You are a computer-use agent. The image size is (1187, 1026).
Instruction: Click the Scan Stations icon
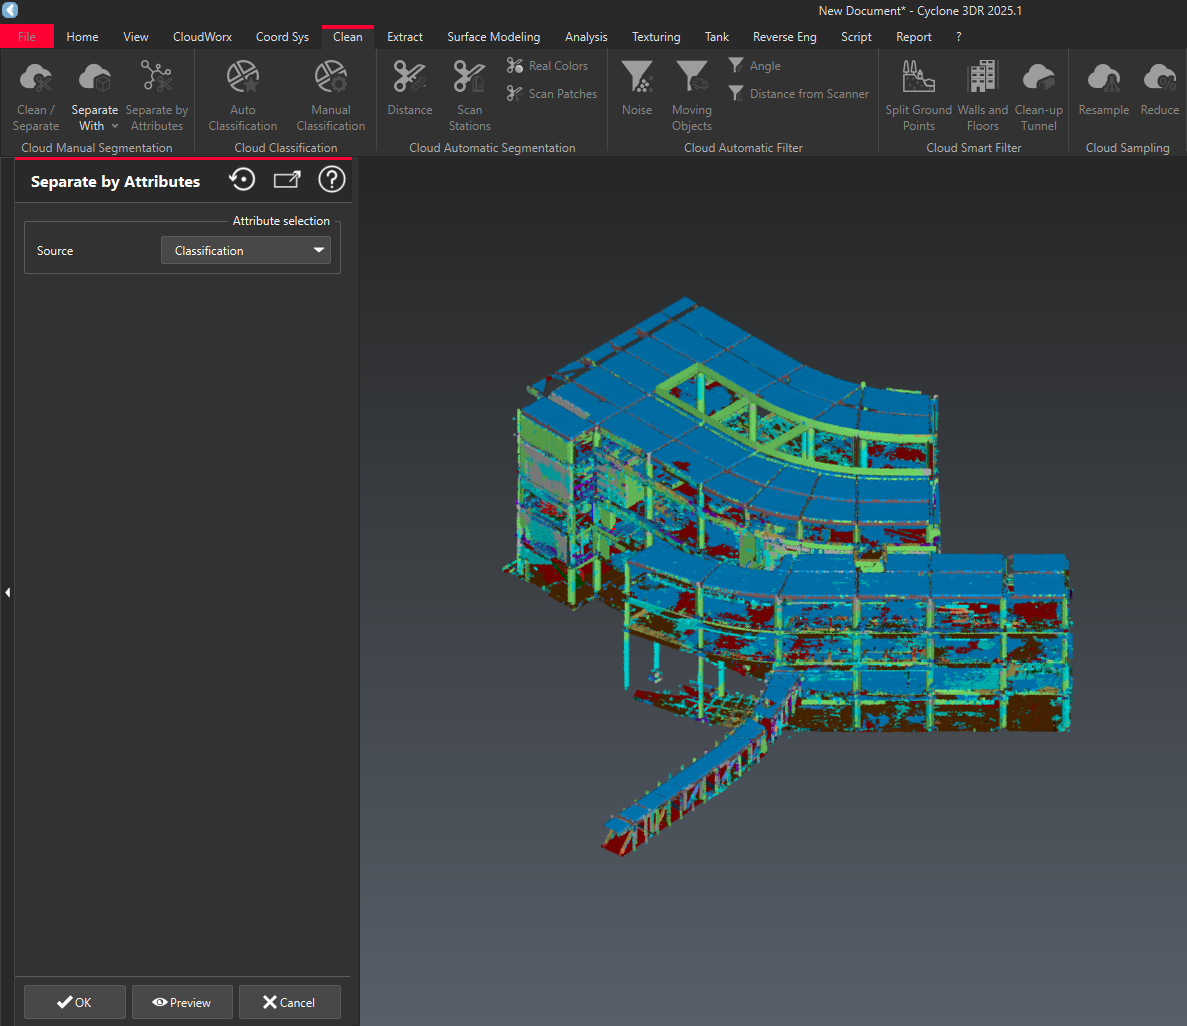click(469, 78)
